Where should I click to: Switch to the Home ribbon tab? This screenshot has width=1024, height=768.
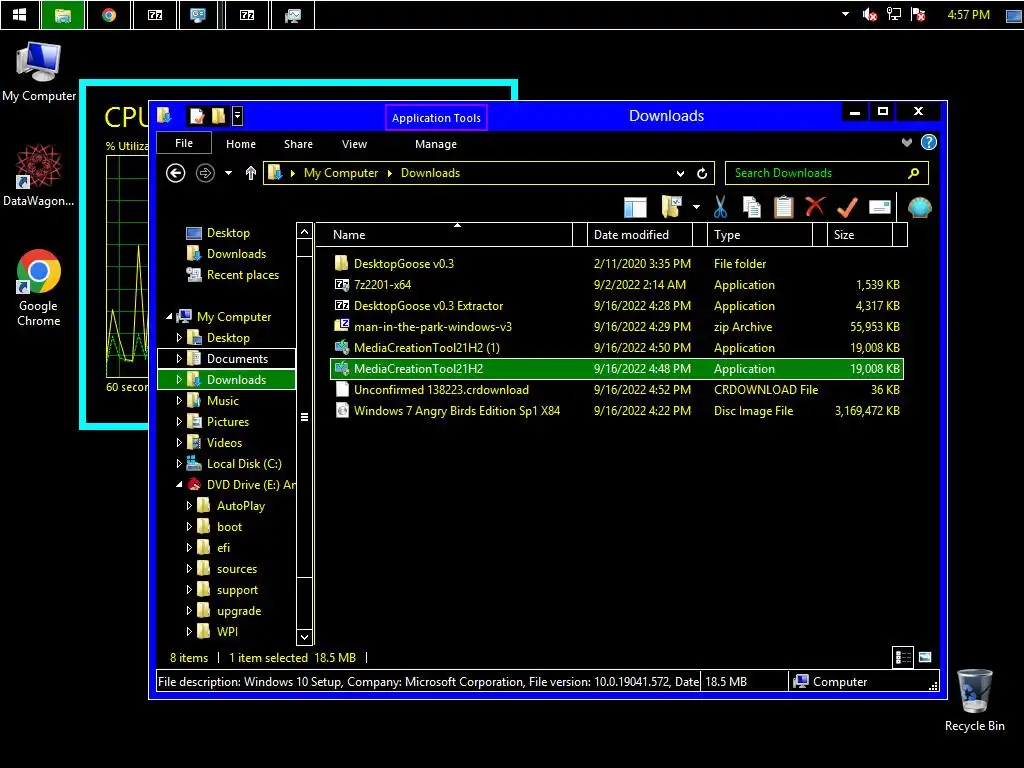point(241,144)
